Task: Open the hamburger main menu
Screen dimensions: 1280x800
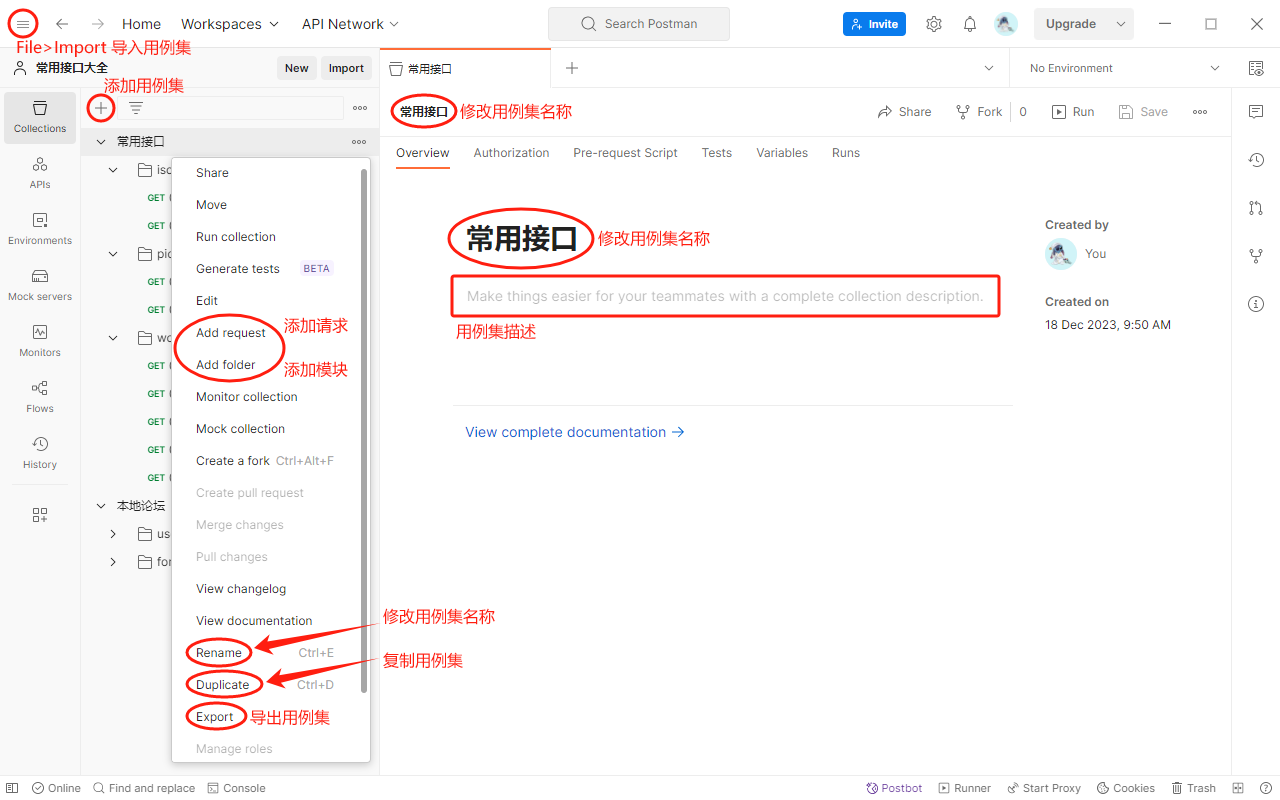Action: pyautogui.click(x=23, y=24)
